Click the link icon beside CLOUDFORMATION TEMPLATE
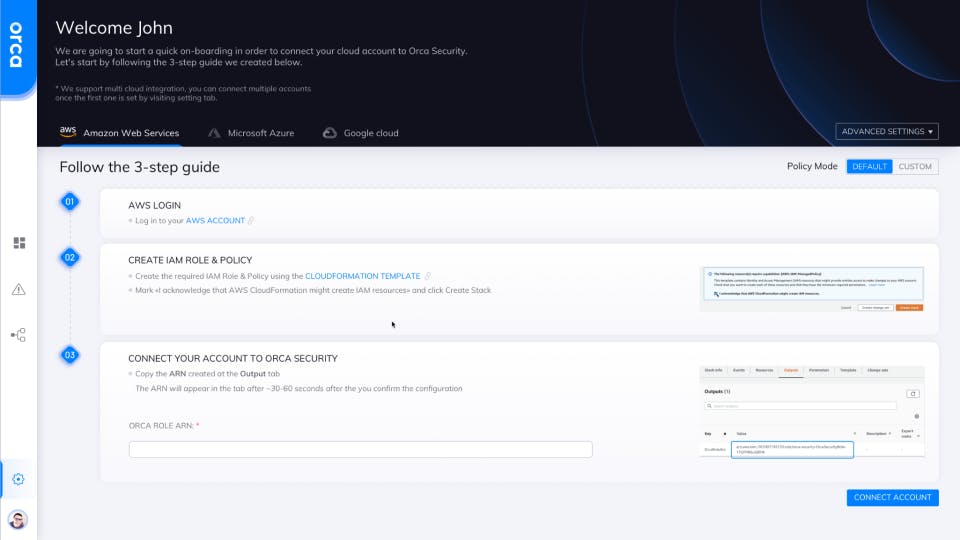960x540 pixels. (x=427, y=276)
